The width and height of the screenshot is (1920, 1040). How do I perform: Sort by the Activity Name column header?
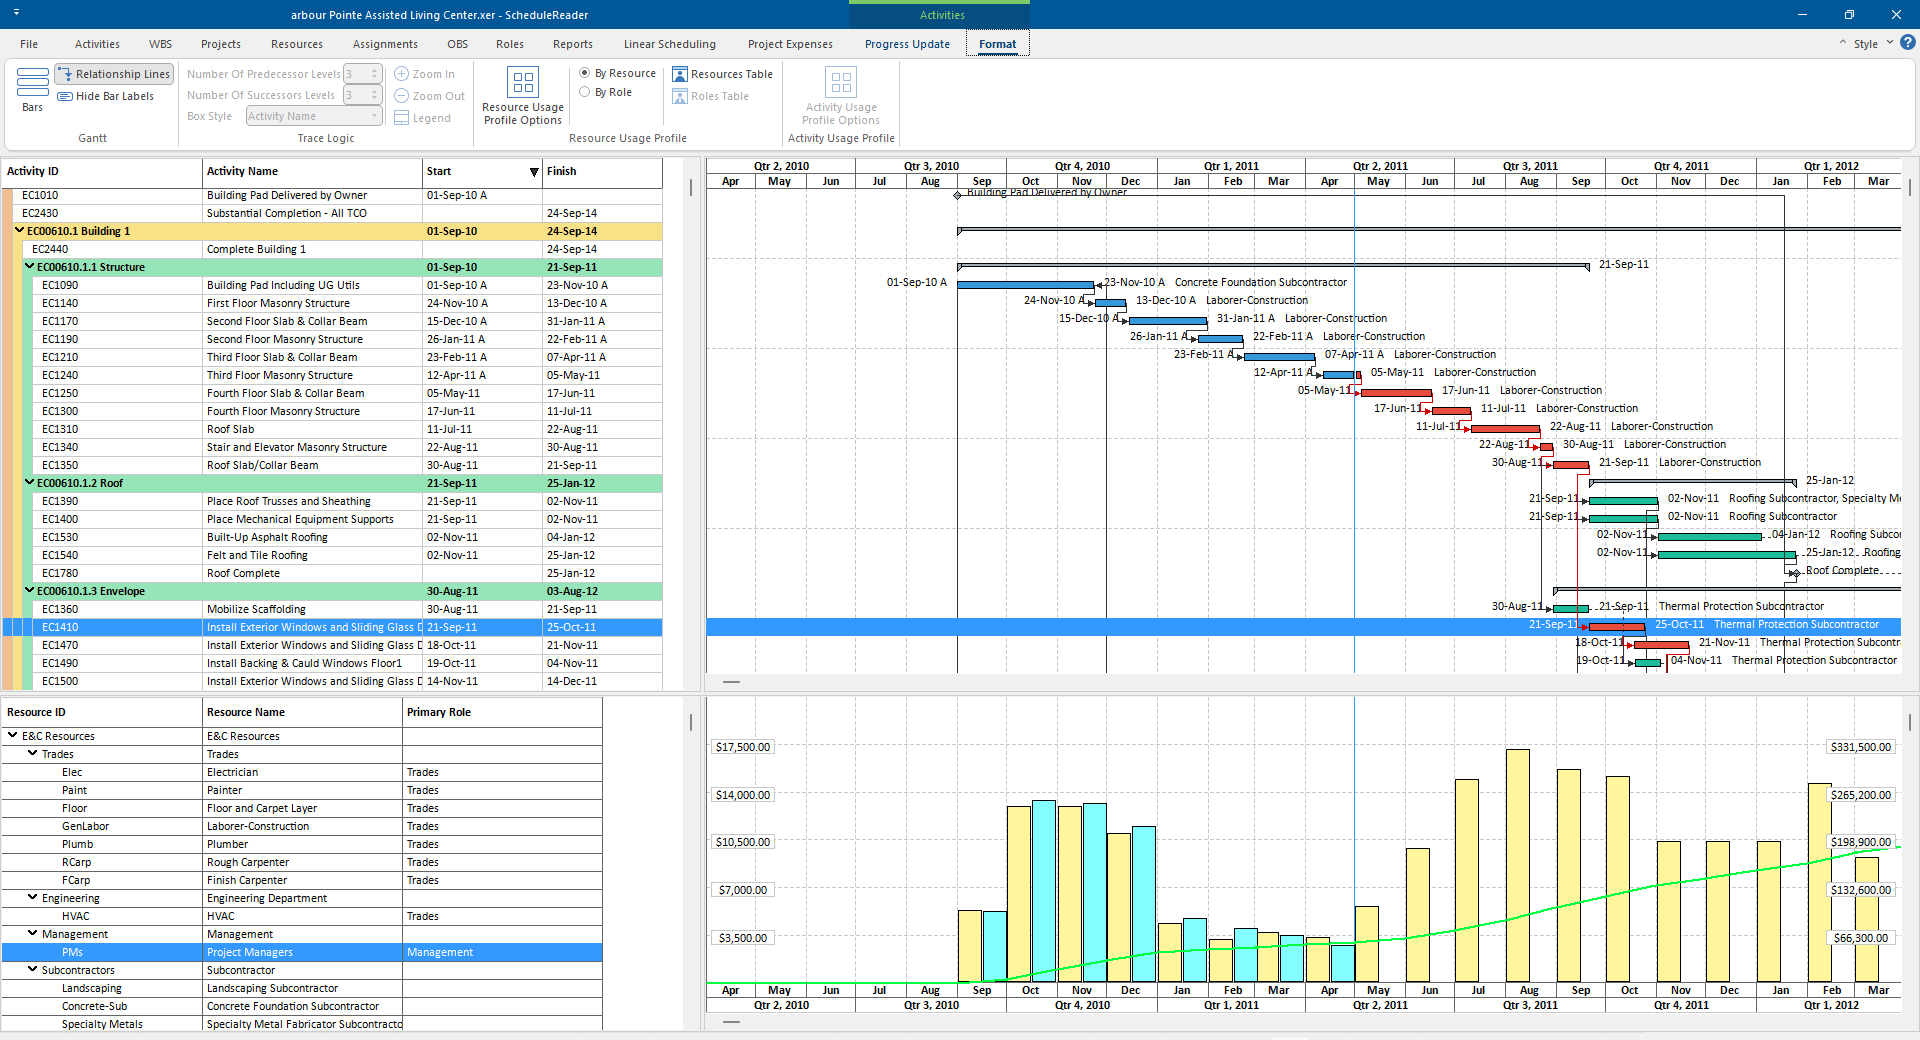[311, 171]
